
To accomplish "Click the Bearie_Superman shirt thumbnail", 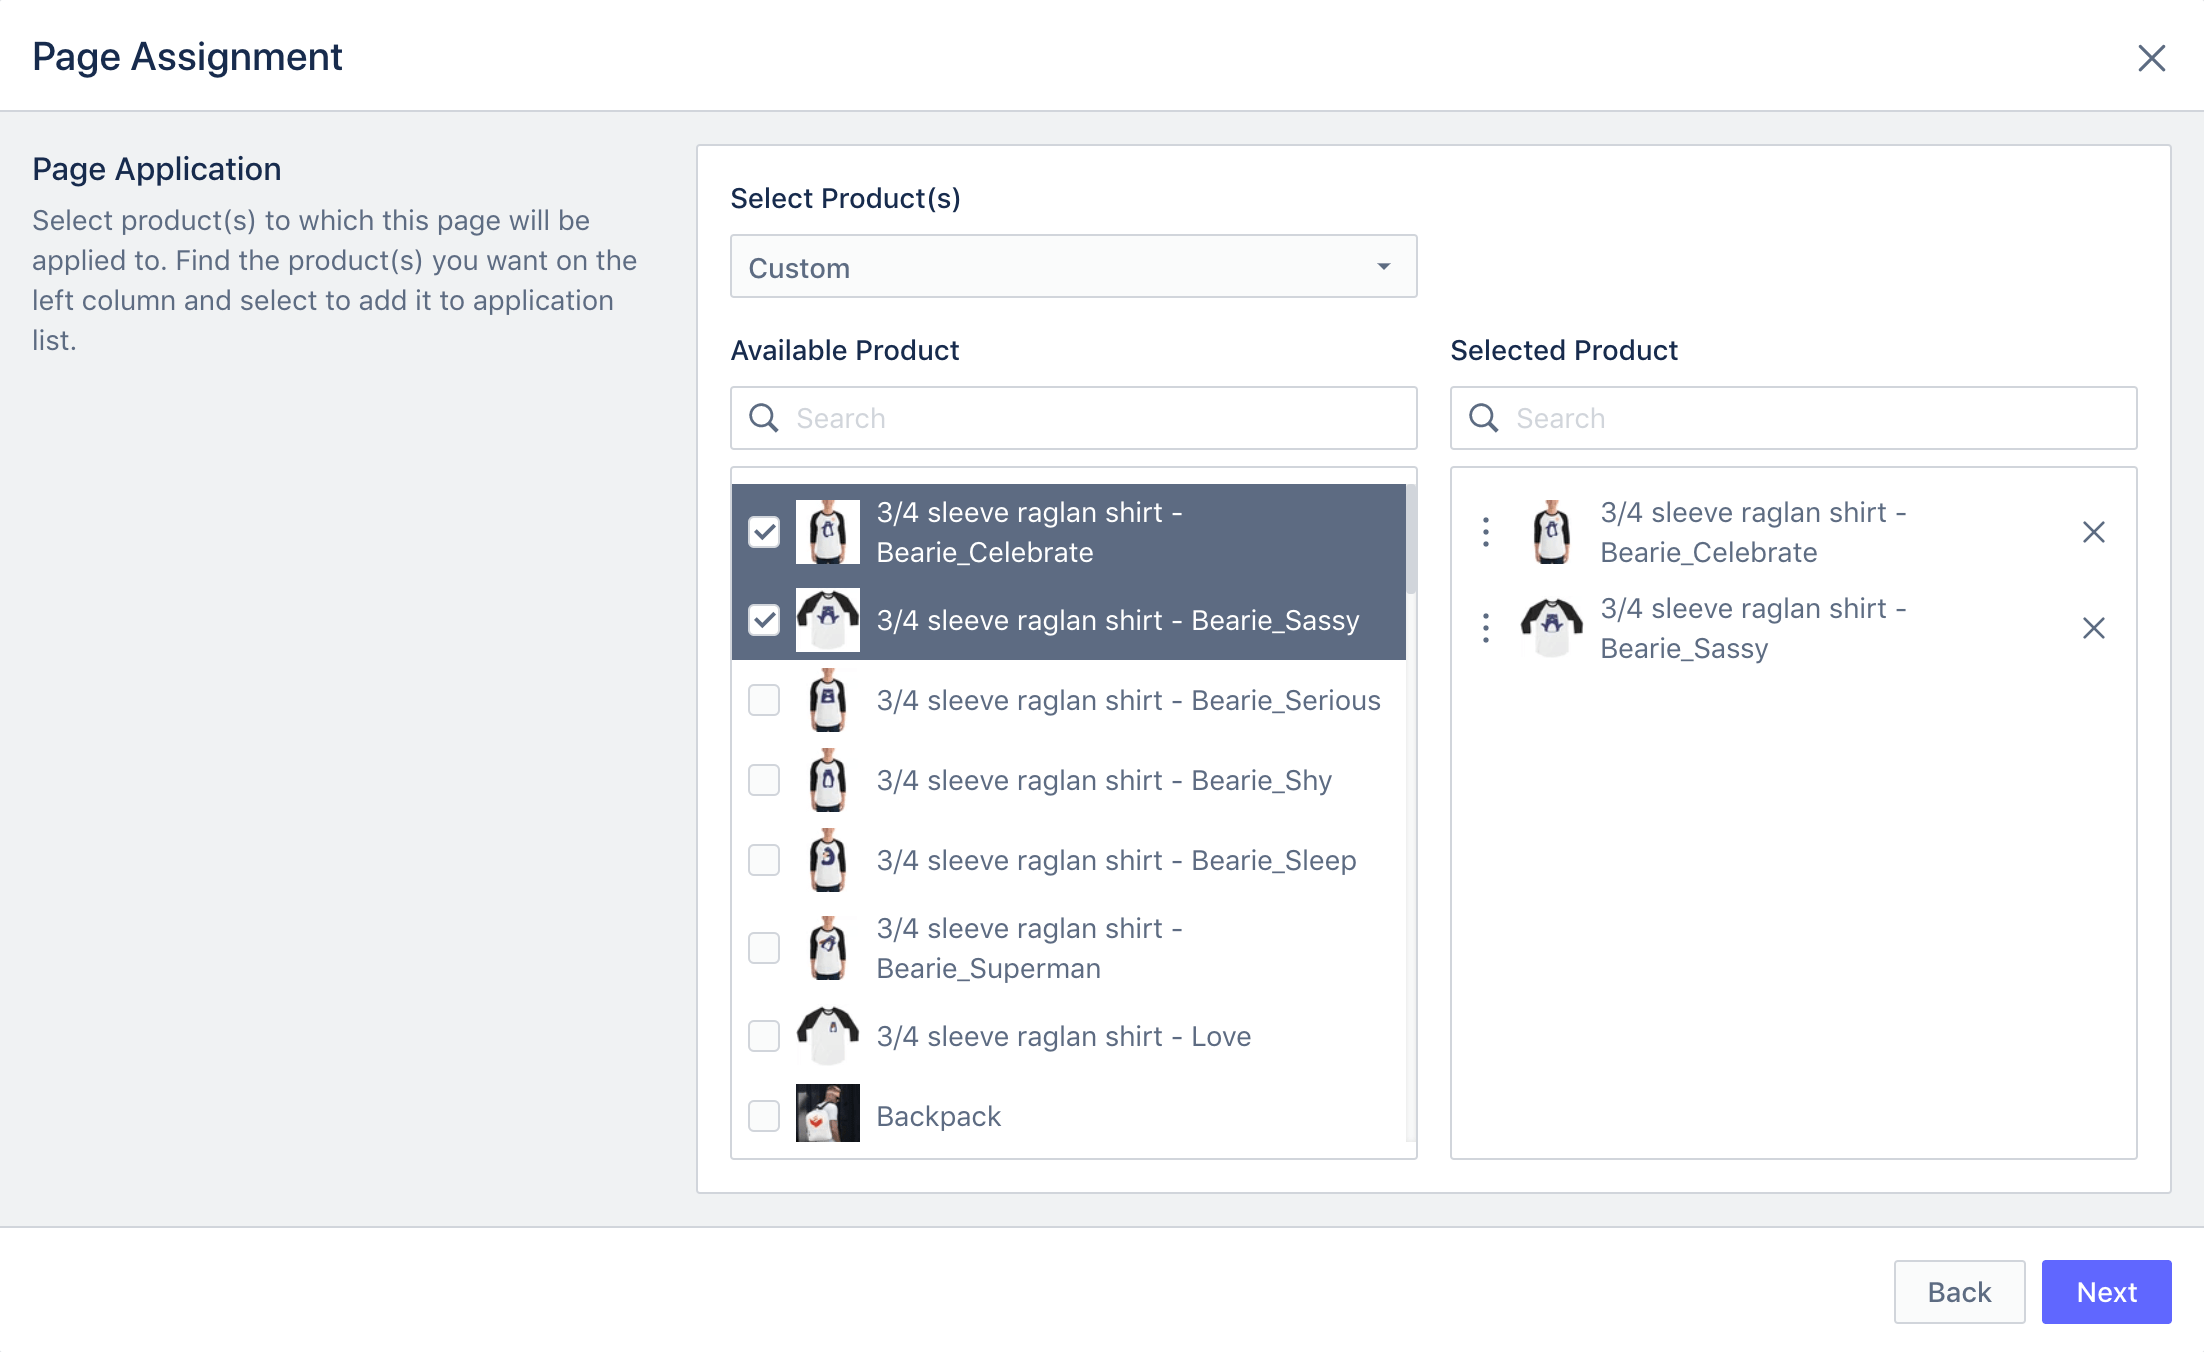I will tap(828, 948).
